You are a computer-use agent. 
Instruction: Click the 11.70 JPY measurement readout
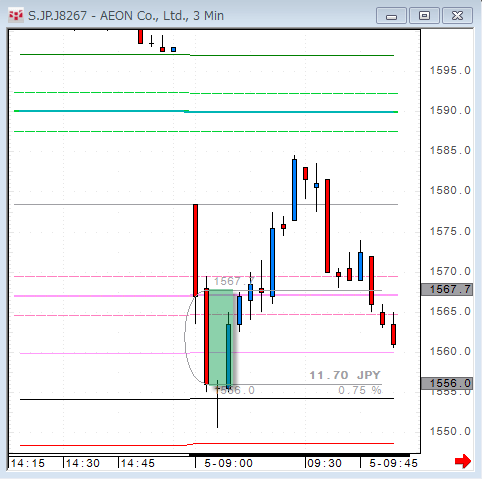345,375
